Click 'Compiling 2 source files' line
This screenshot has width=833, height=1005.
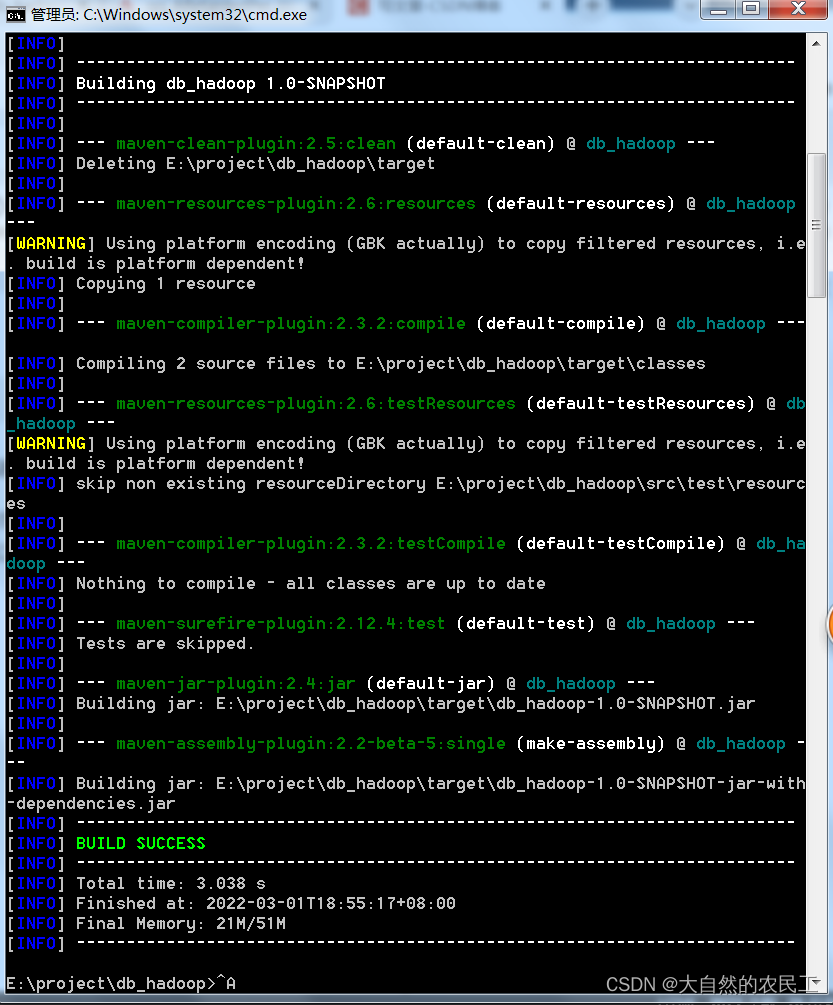[x=391, y=364]
